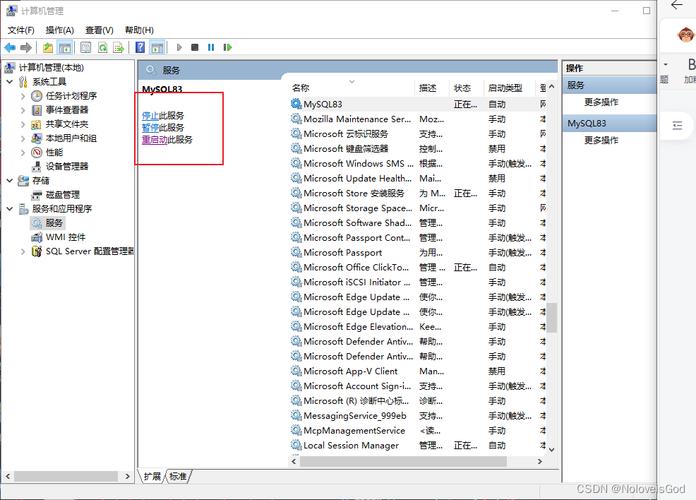Select 服务 in the tree

[x=54, y=222]
